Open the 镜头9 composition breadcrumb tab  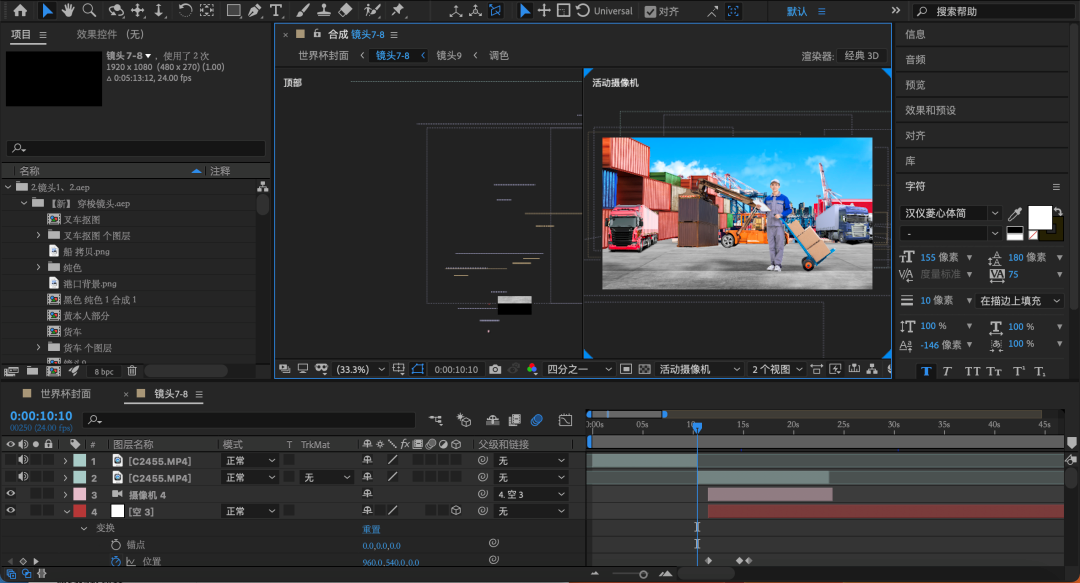[x=448, y=56]
